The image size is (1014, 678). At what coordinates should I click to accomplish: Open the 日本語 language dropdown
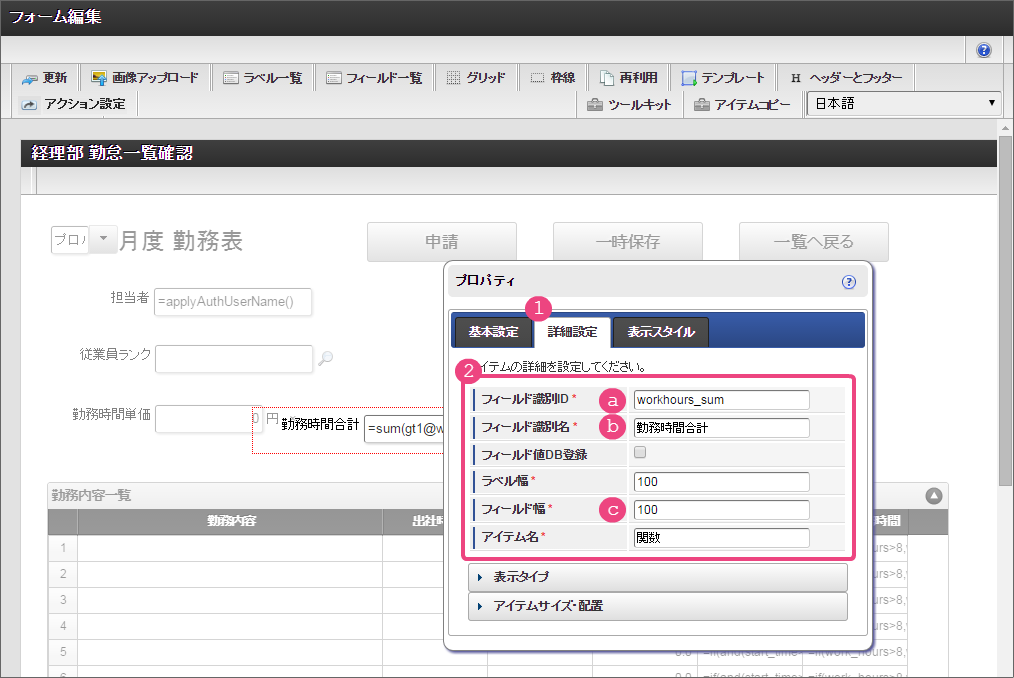coord(904,104)
